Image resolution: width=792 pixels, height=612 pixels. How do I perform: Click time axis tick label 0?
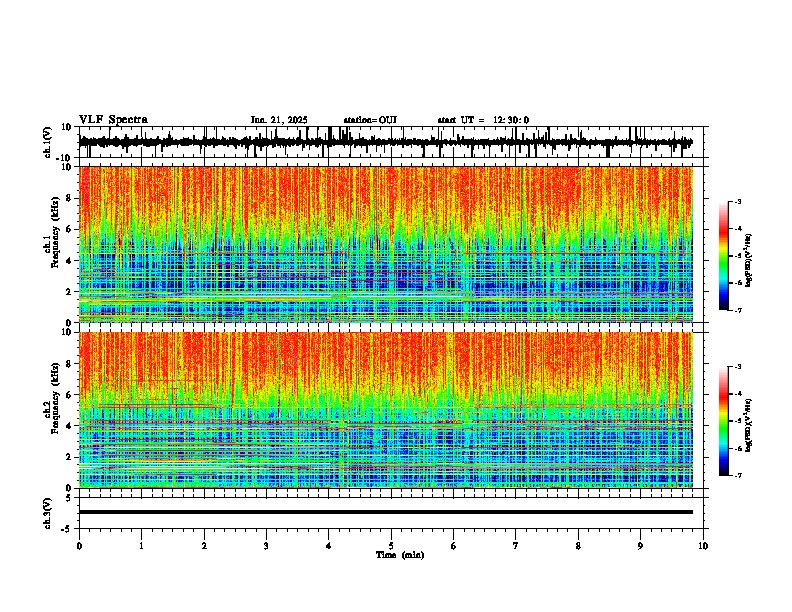pos(79,546)
